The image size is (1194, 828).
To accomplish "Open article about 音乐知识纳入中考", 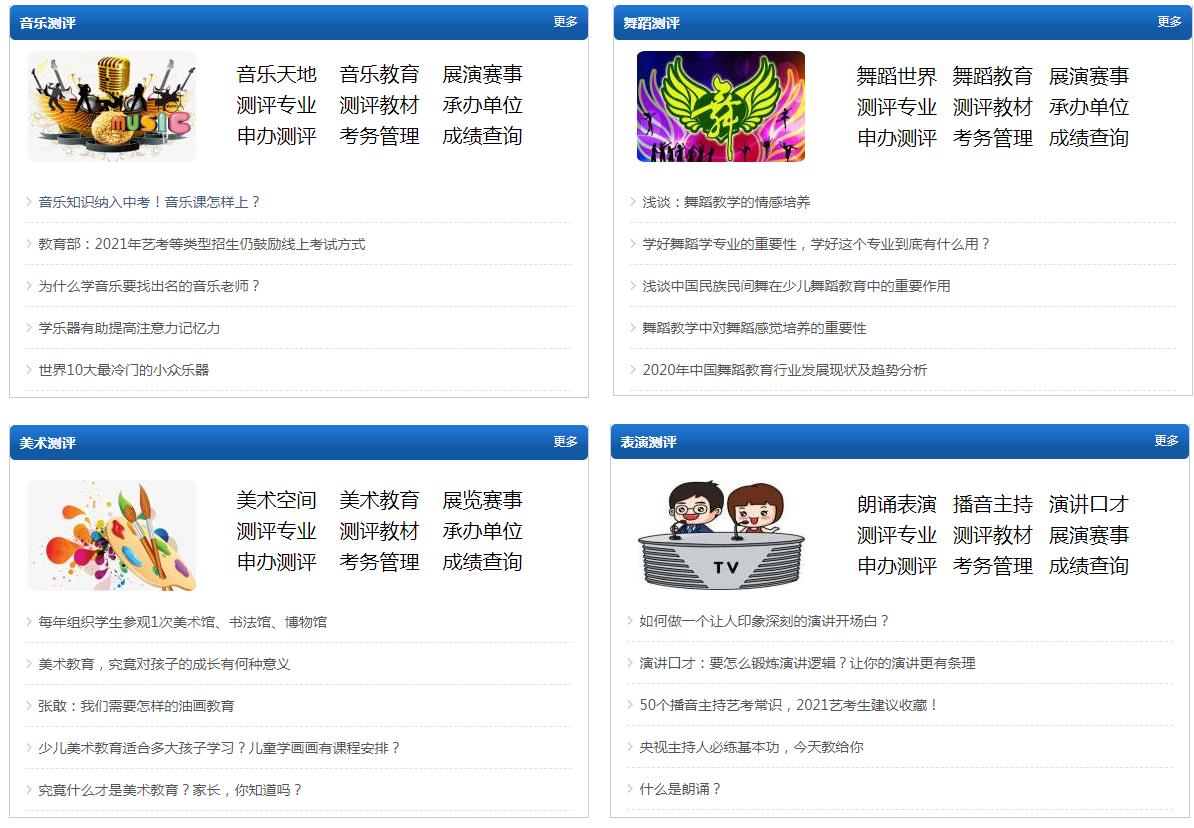I will click(148, 200).
